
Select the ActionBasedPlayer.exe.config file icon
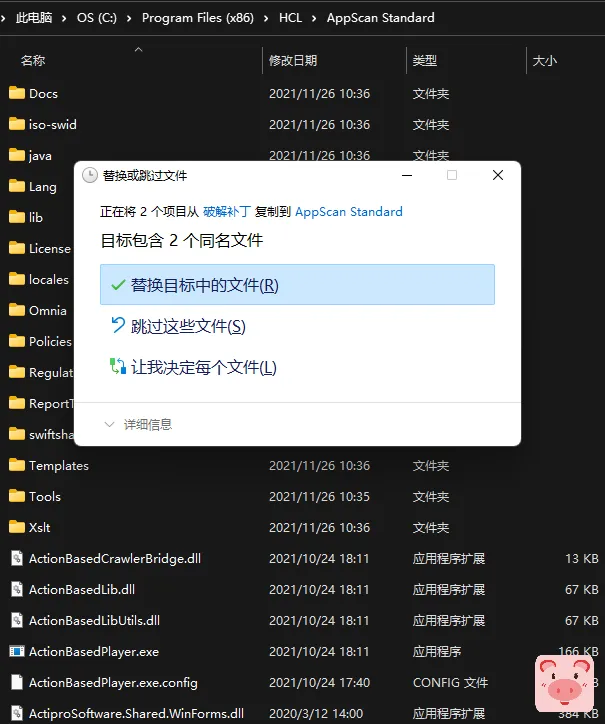pyautogui.click(x=17, y=682)
